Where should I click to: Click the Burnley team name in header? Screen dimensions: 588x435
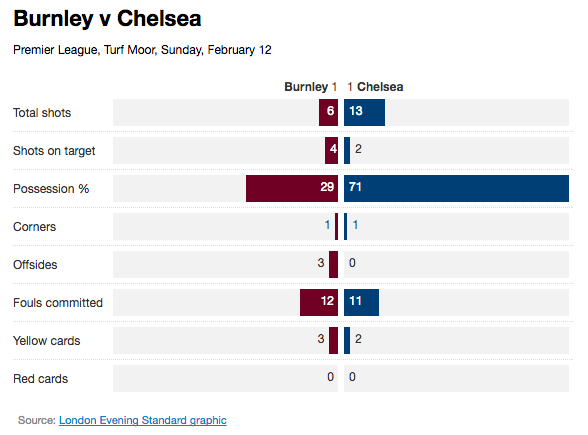pyautogui.click(x=306, y=87)
